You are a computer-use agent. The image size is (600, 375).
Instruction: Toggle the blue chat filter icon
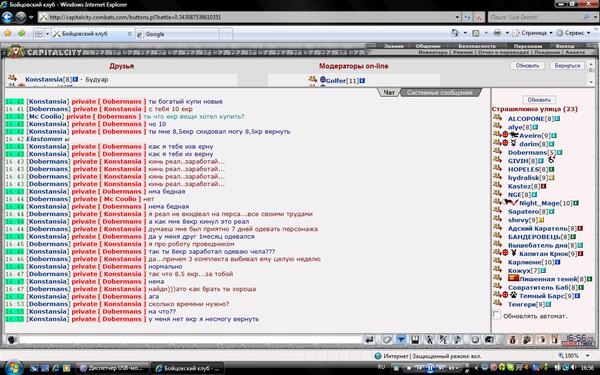401,340
